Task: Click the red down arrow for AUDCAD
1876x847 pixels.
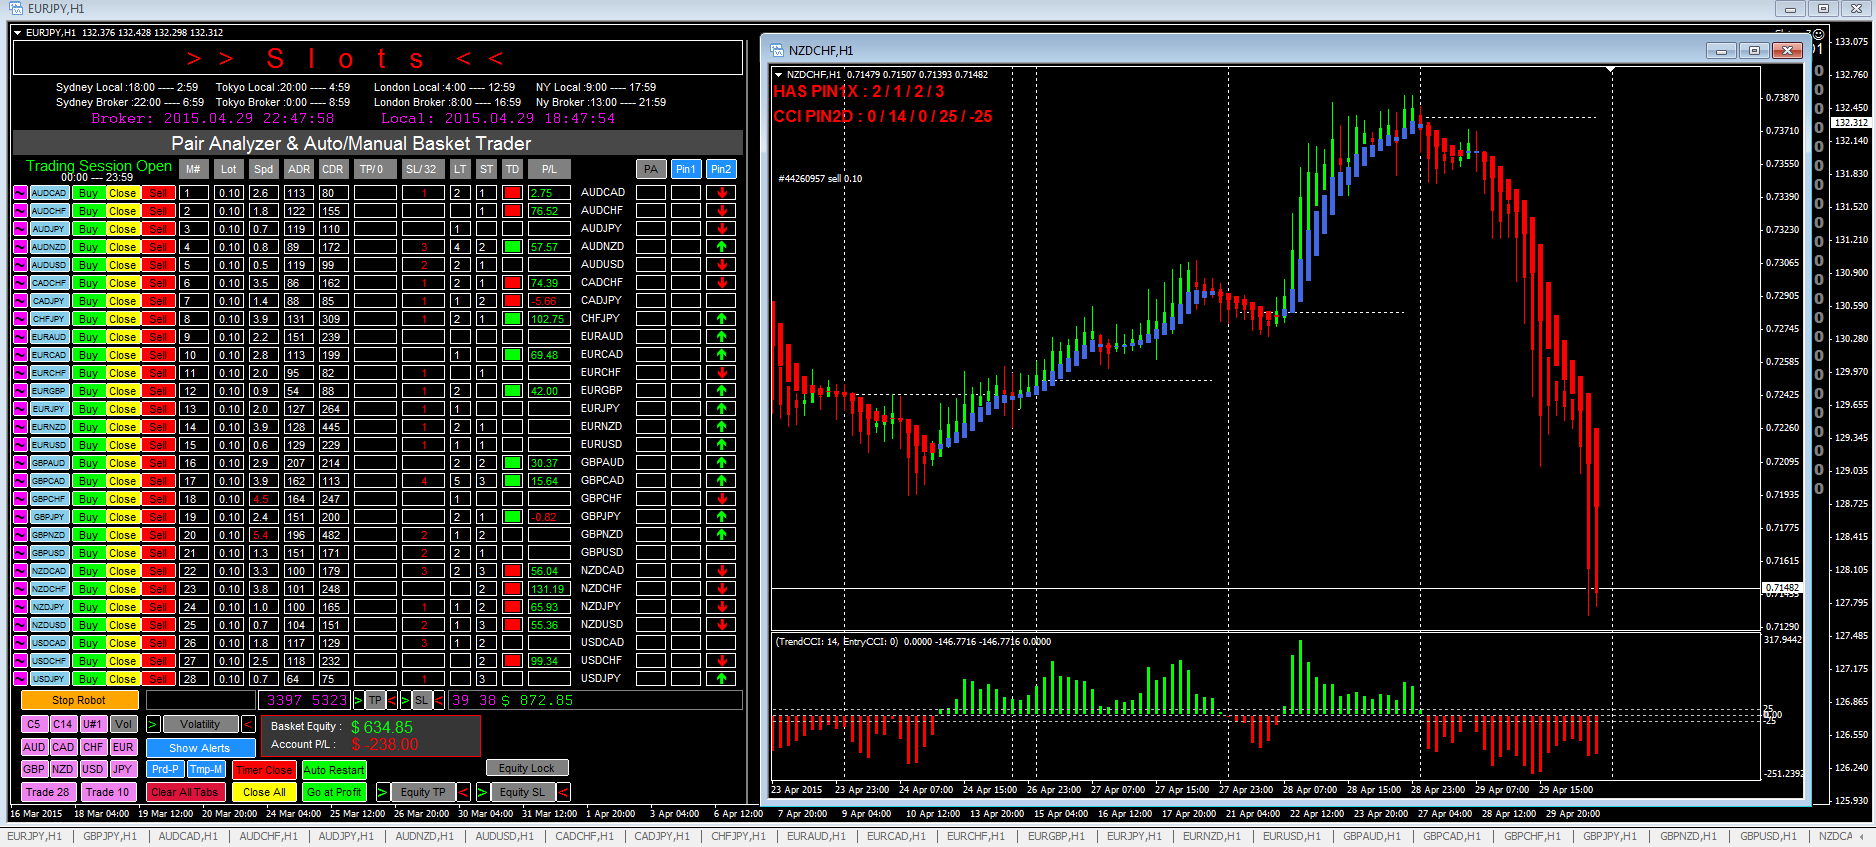Action: tap(721, 193)
